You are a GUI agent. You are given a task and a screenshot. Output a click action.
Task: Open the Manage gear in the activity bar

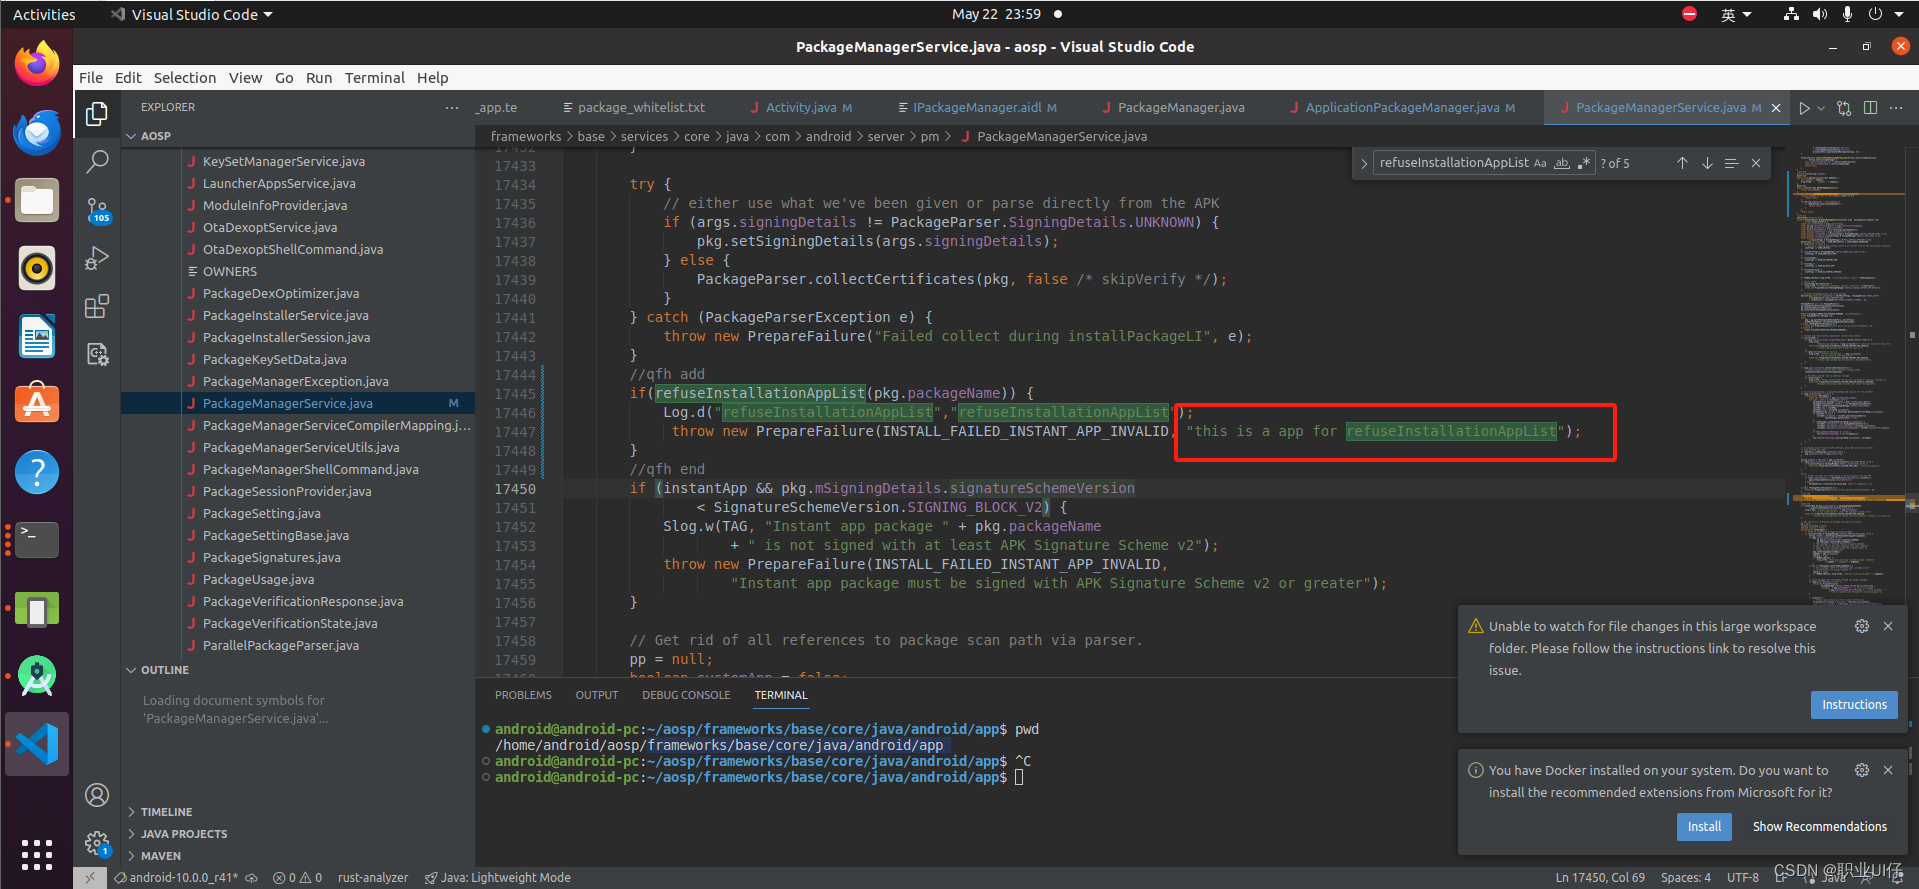[x=97, y=843]
